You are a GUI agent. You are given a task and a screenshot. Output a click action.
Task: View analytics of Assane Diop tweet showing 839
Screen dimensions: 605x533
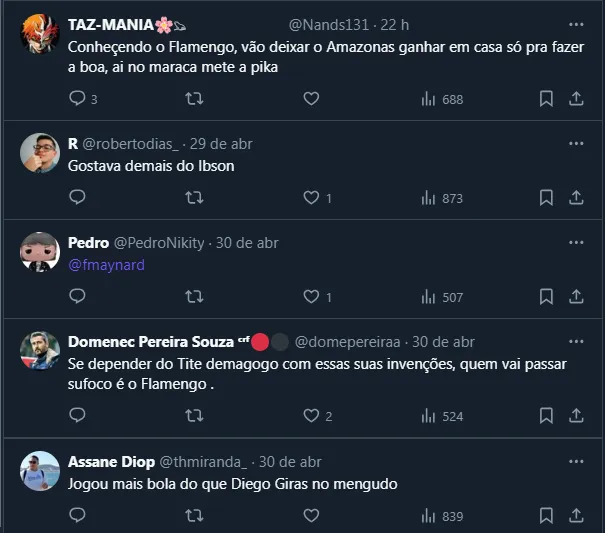coord(442,516)
